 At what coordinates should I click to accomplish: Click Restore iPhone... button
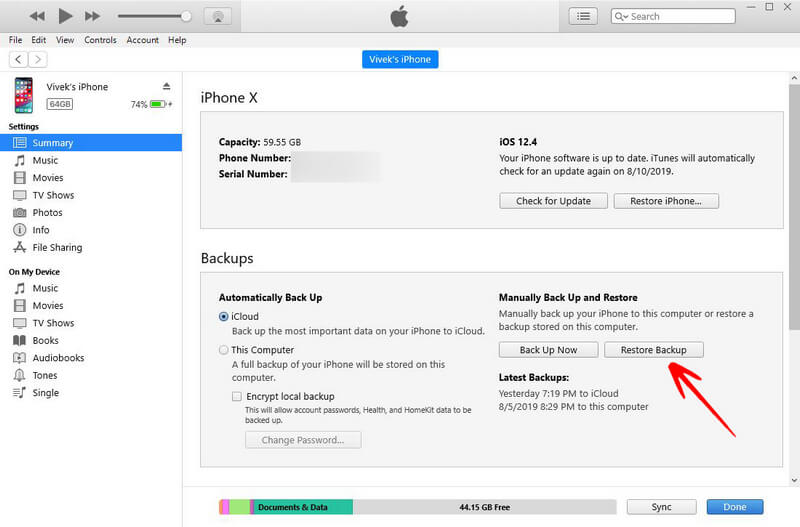coord(666,201)
